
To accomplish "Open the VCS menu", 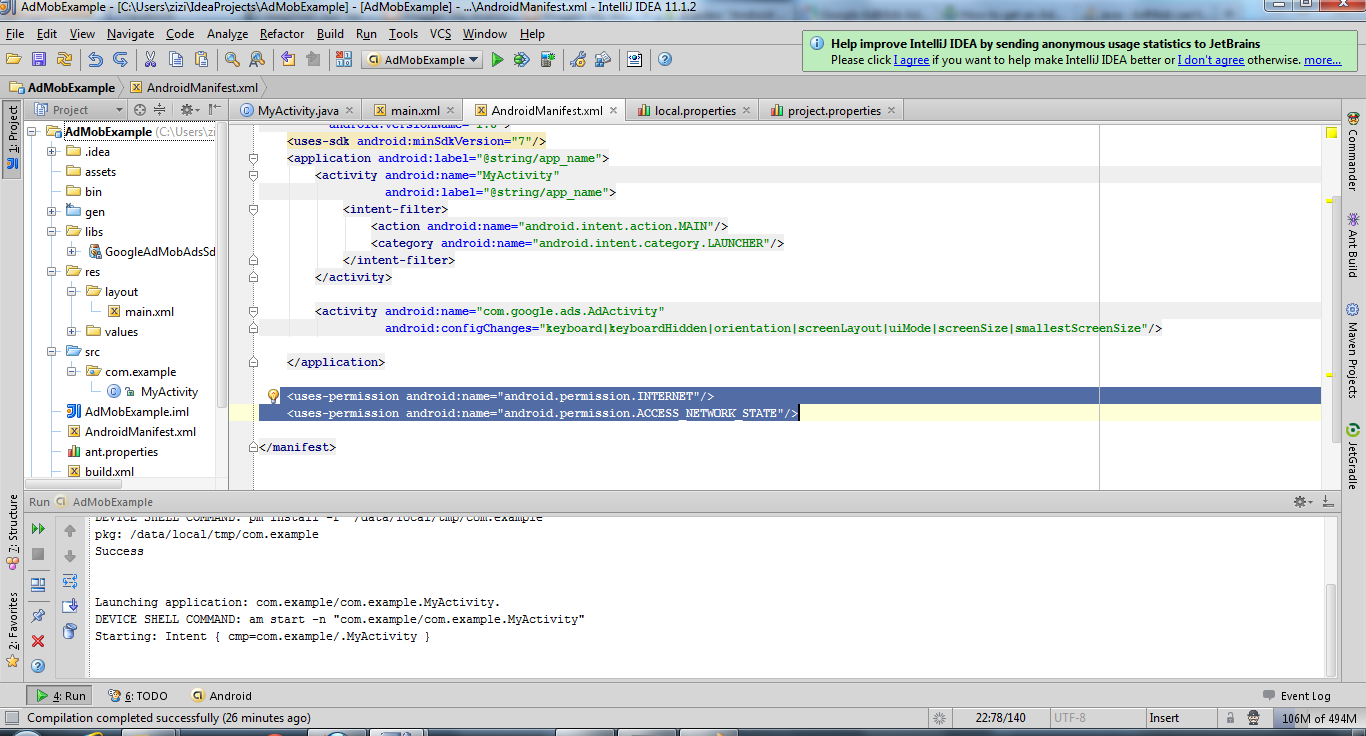I will click(441, 34).
